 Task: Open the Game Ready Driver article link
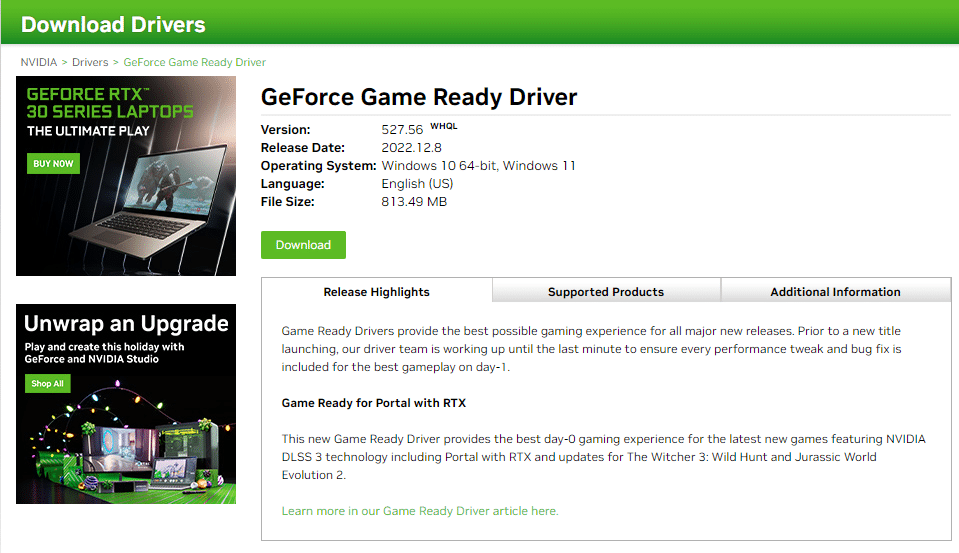pos(420,511)
